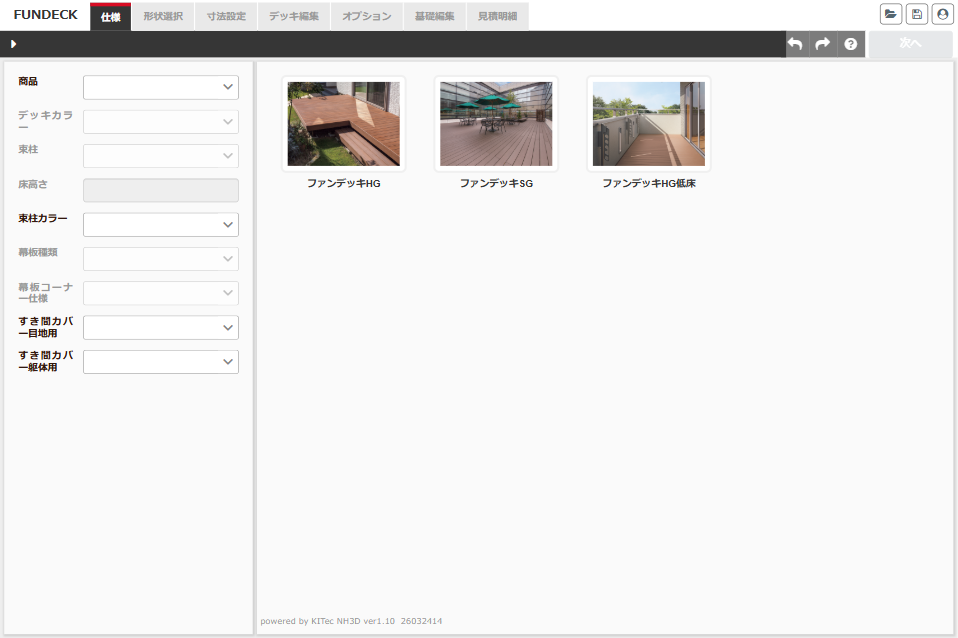Click the open folder icon
Viewport: 958px width, 638px height.
click(890, 14)
